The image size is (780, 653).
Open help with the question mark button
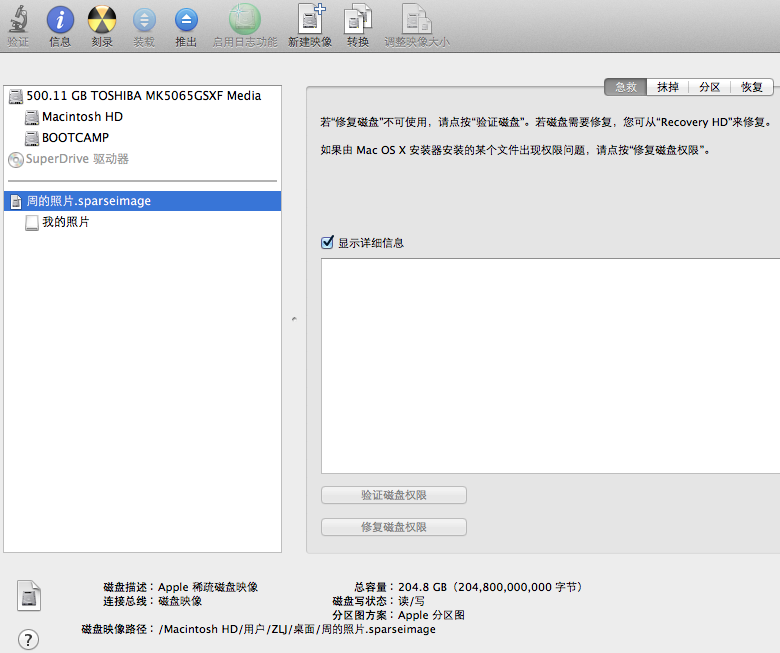tap(29, 639)
